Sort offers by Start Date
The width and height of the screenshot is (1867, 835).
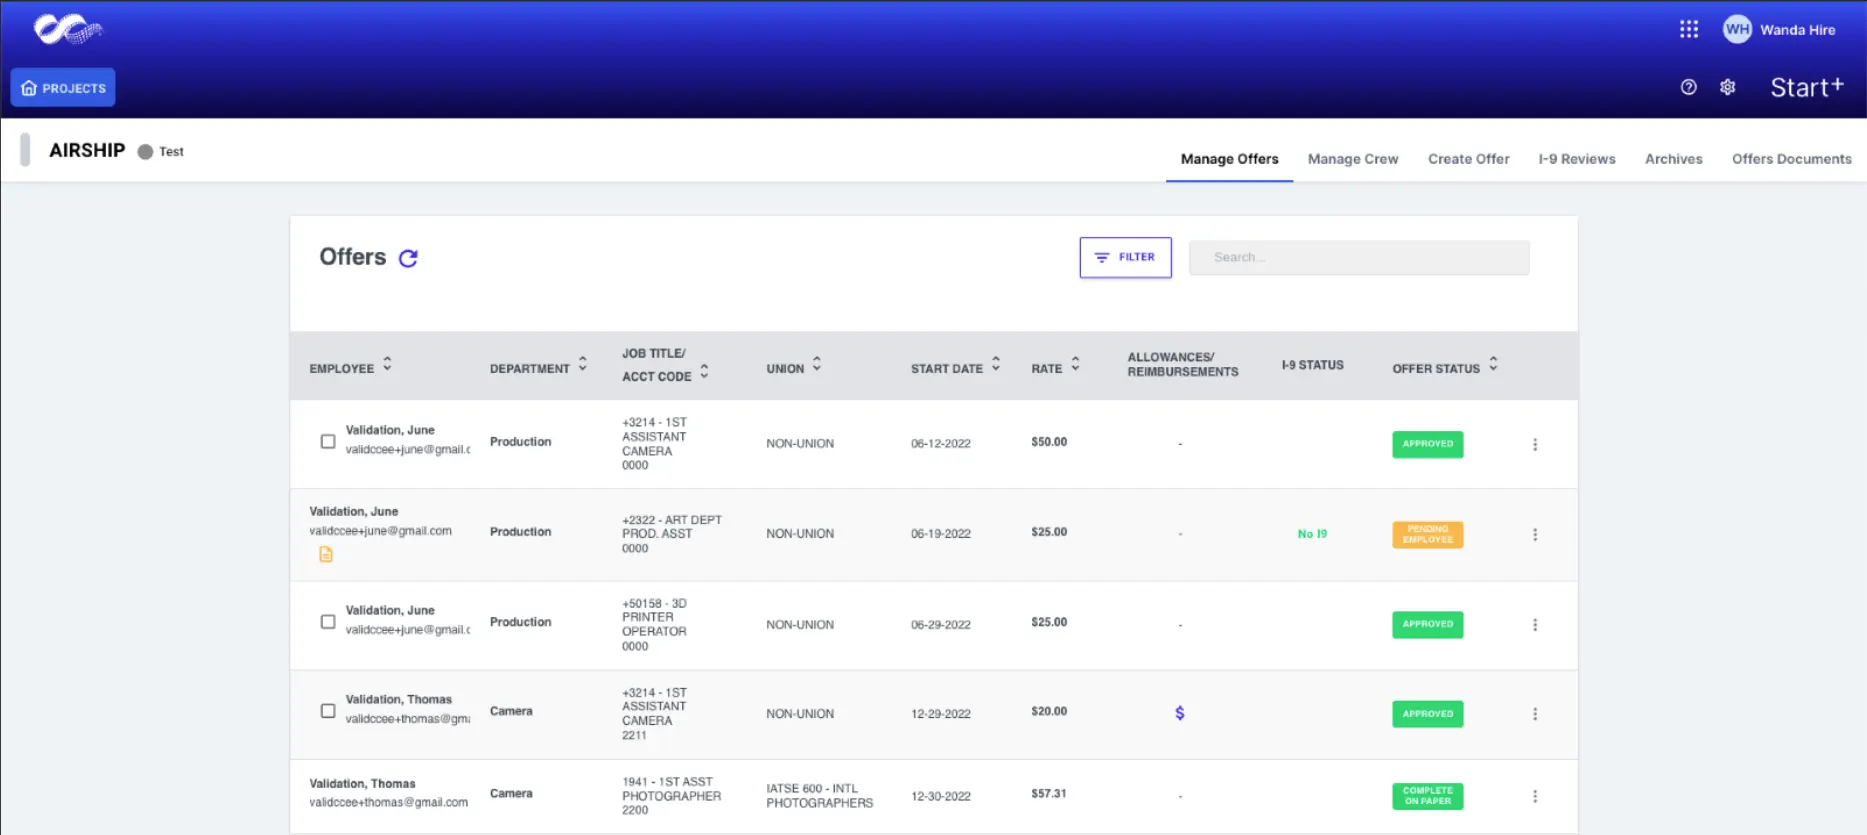pos(995,365)
